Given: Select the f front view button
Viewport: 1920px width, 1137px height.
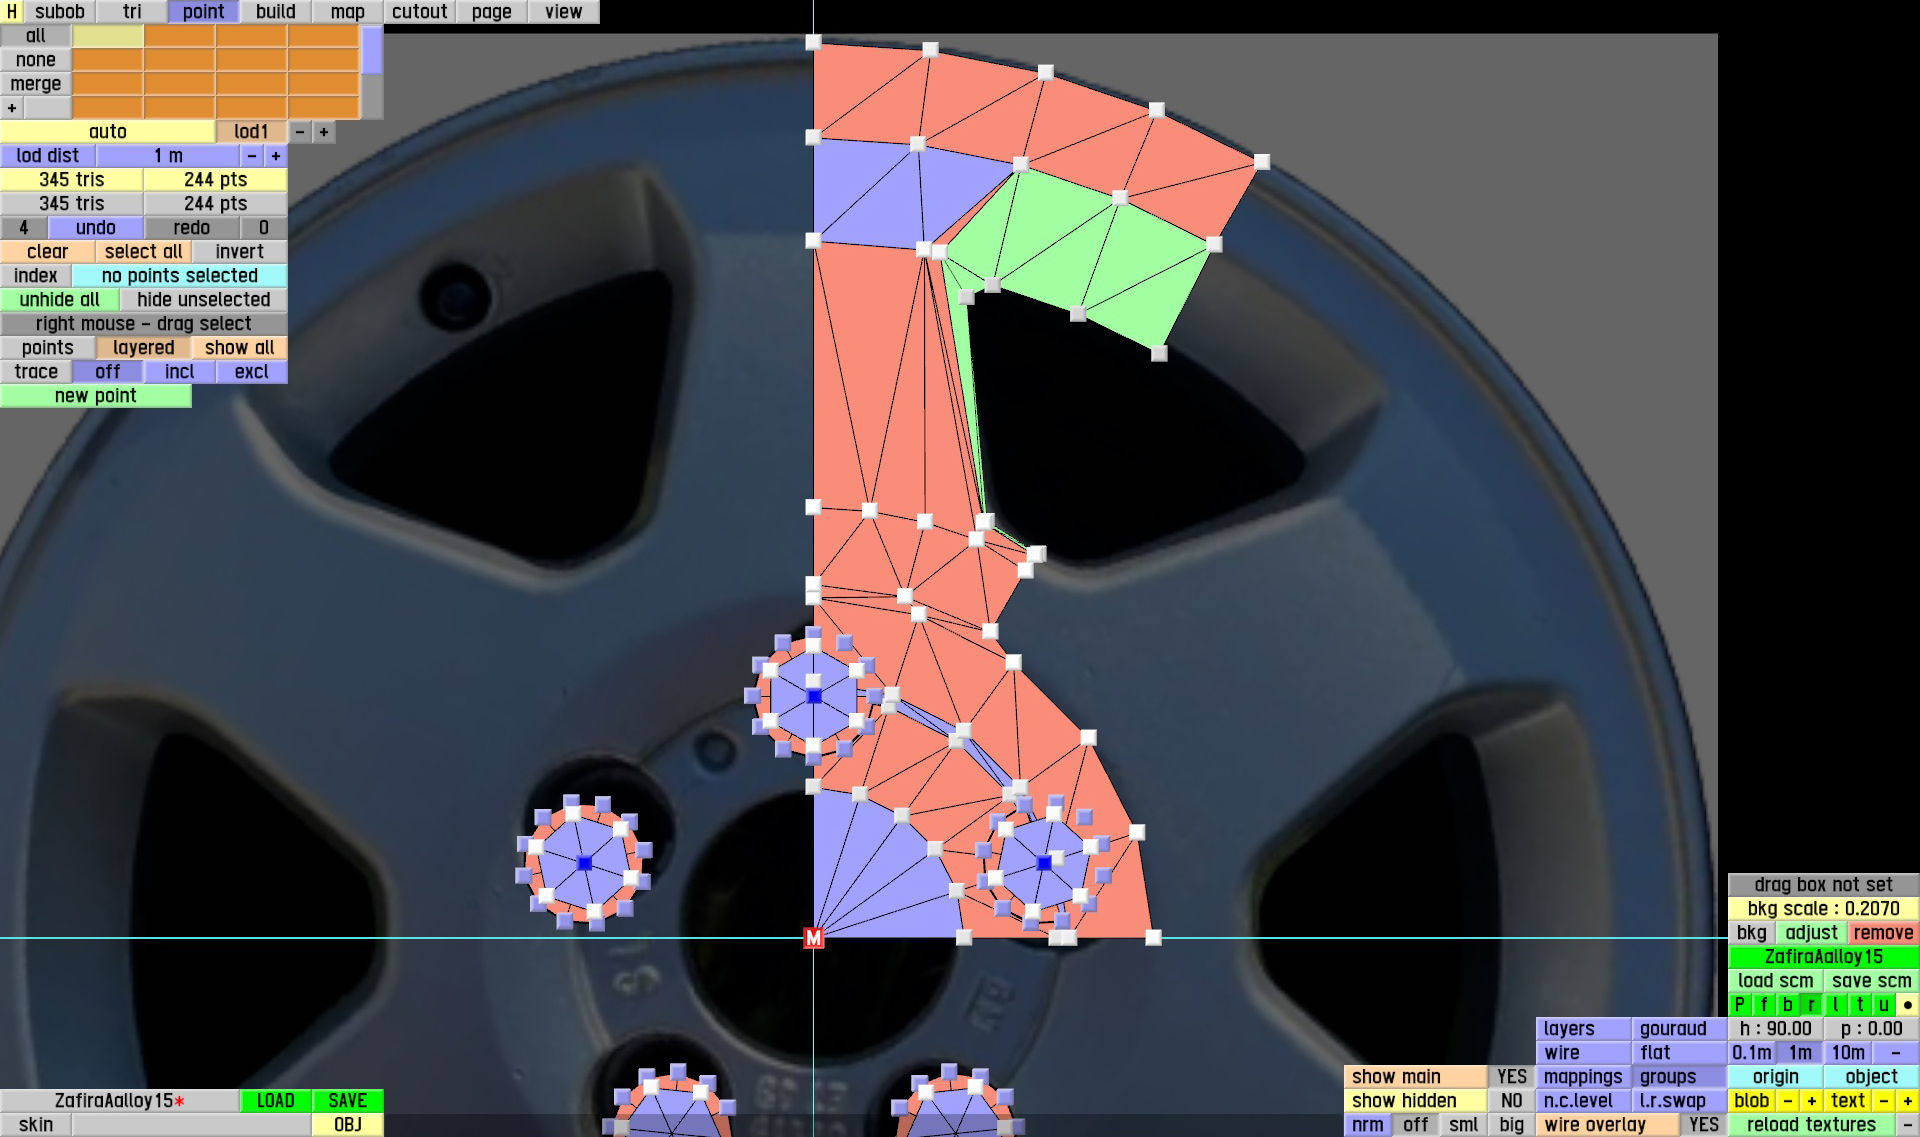Looking at the screenshot, I should (1763, 1005).
